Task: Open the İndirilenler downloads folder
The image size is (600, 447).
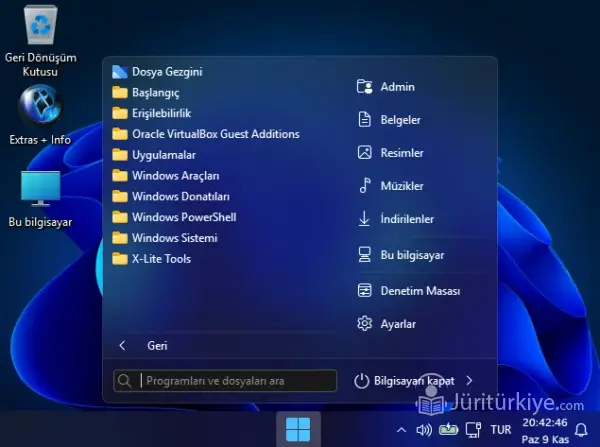Action: point(406,219)
